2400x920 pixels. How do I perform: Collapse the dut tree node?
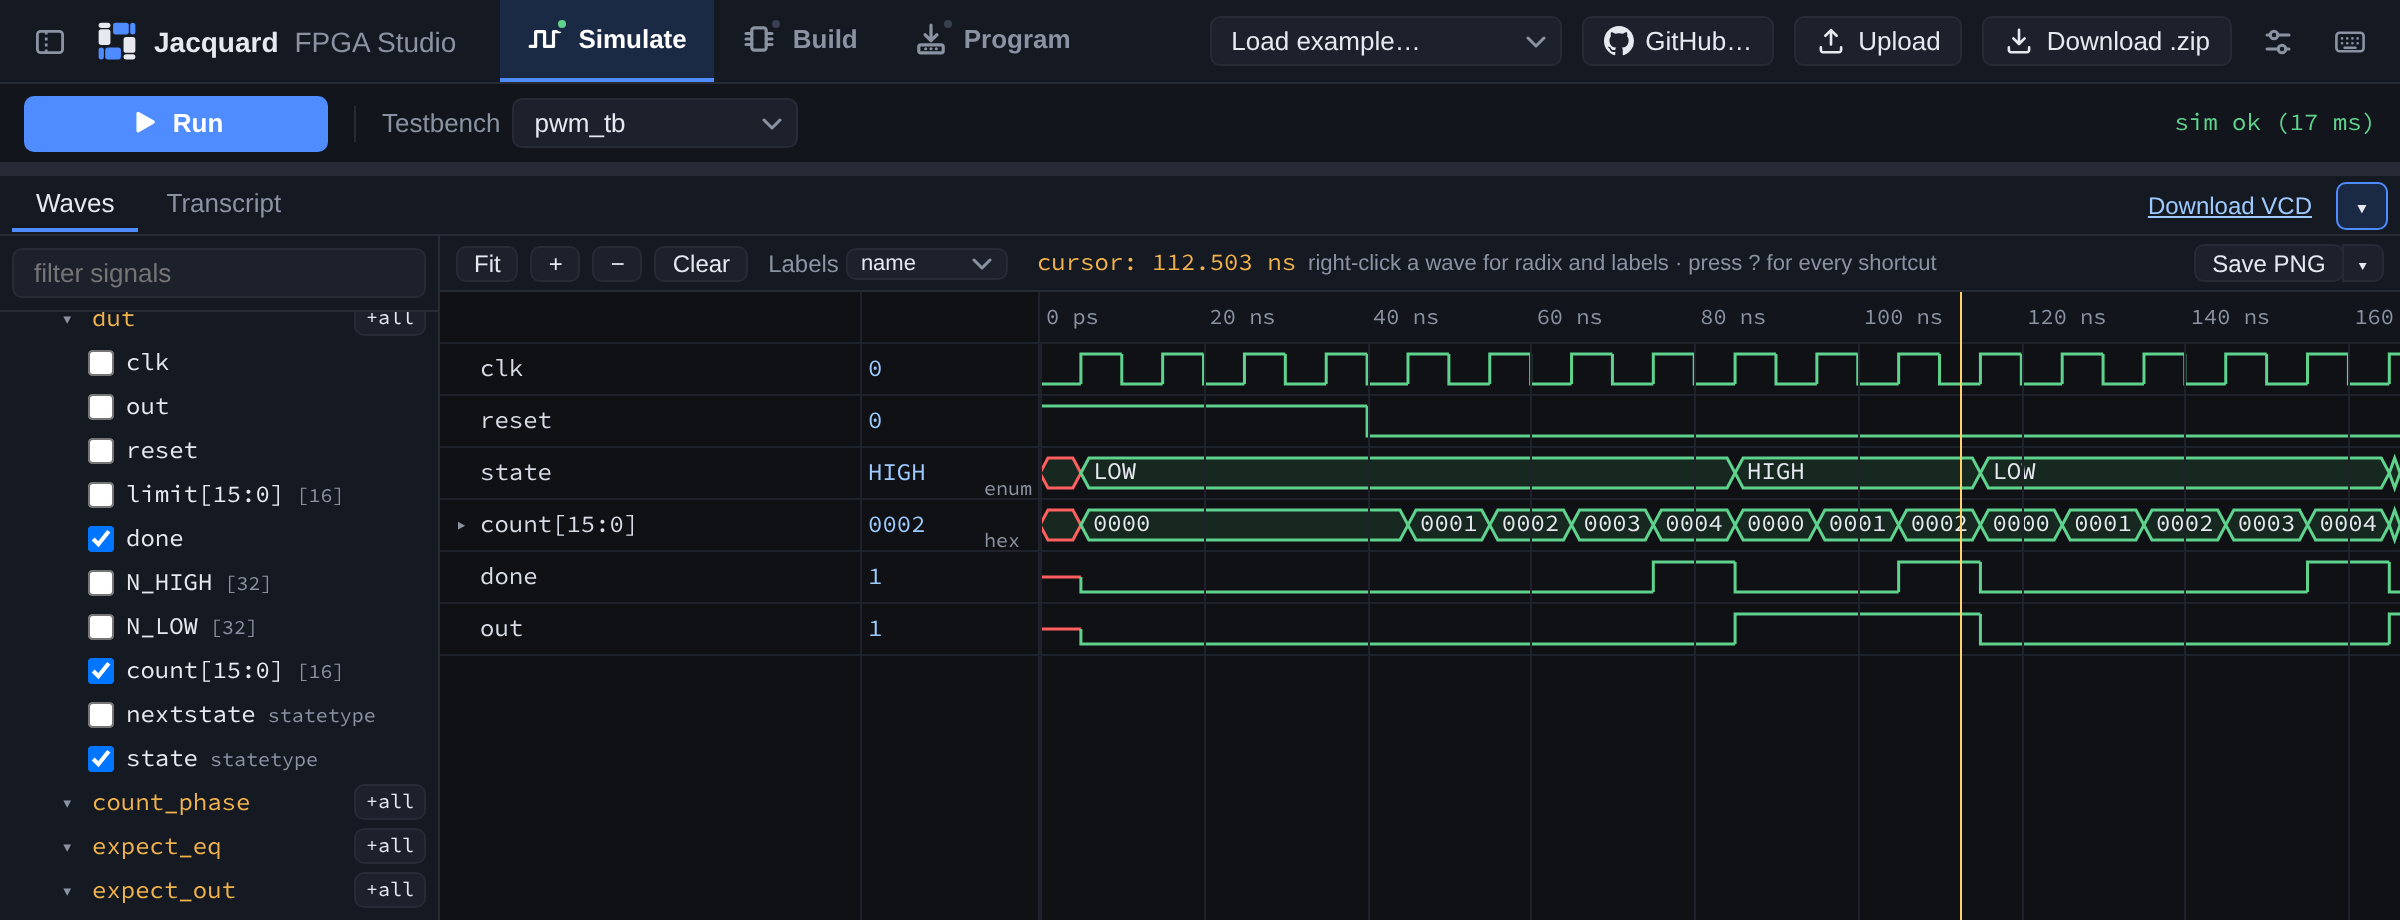click(x=67, y=320)
